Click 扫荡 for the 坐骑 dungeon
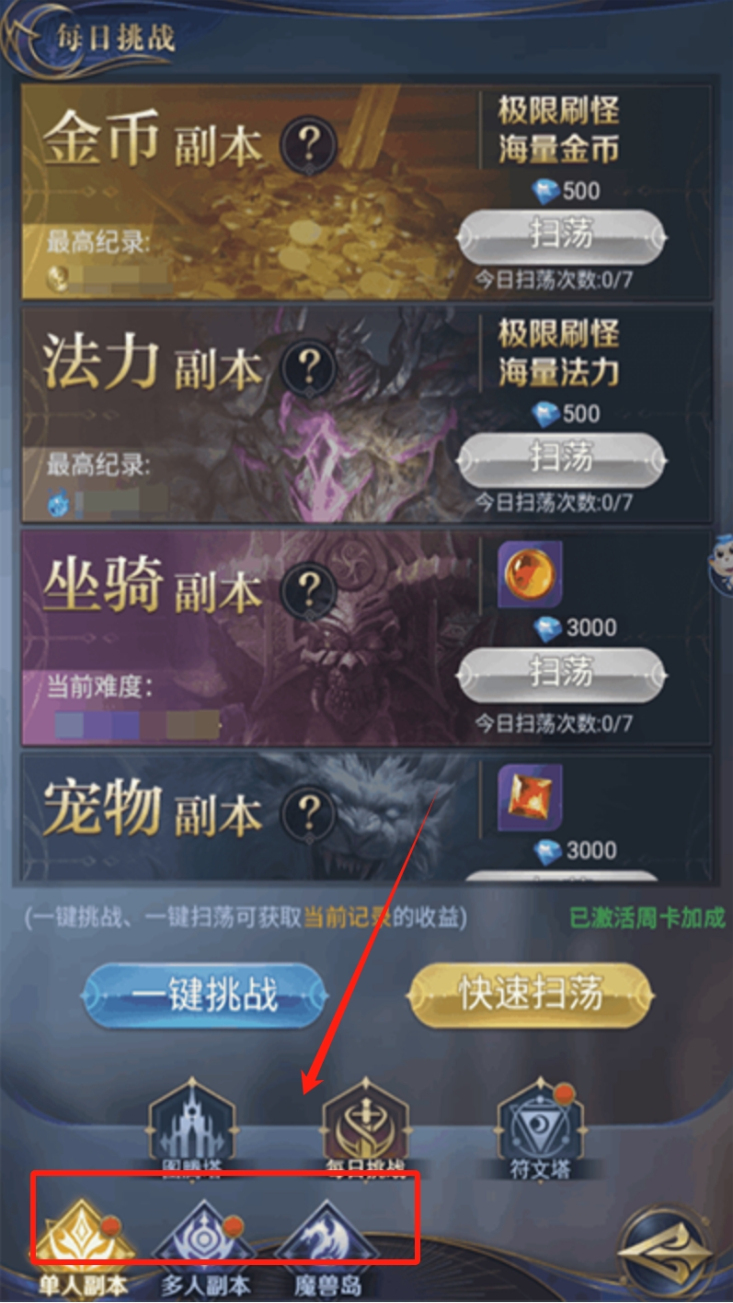The image size is (733, 1303). [562, 671]
